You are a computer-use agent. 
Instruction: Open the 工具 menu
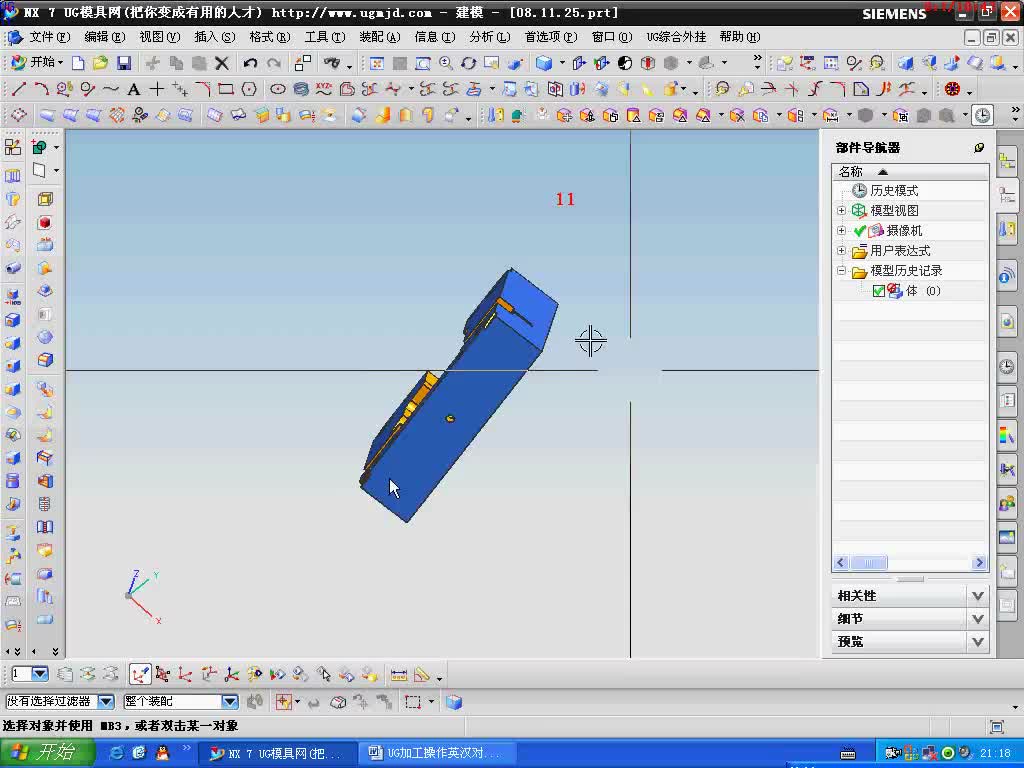point(325,37)
